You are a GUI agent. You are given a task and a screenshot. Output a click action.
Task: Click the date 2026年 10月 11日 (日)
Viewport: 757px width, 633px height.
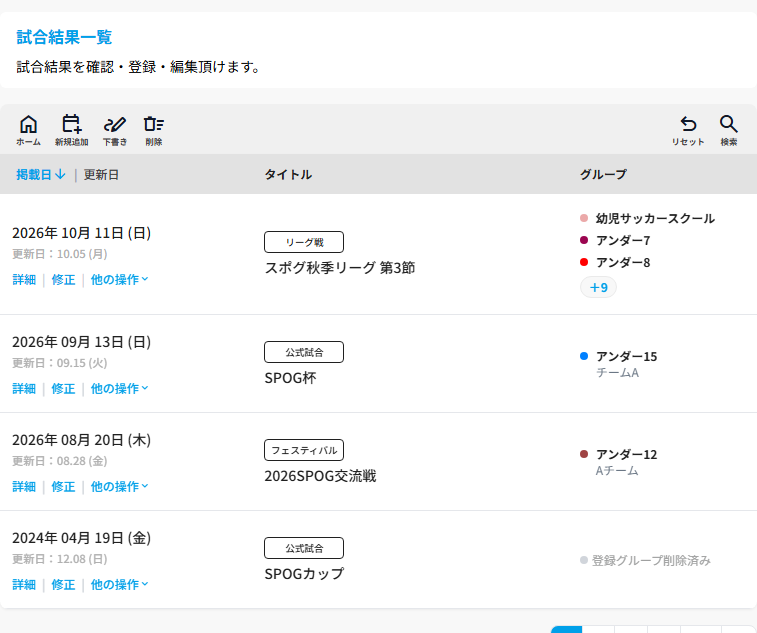coord(82,233)
